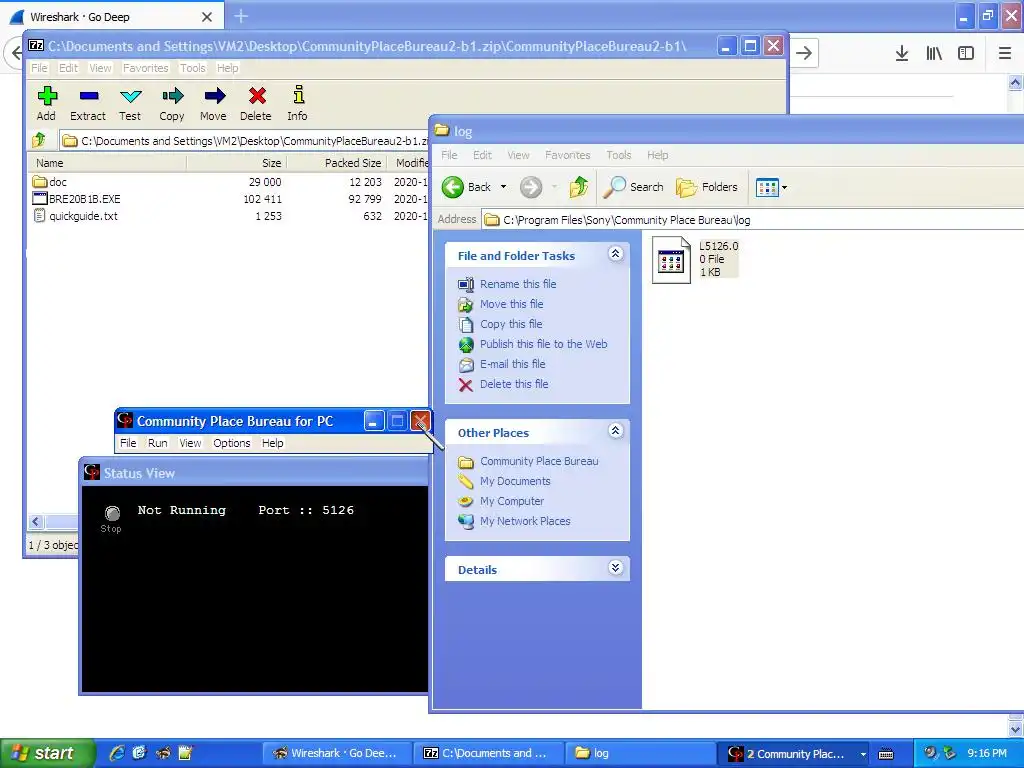The image size is (1024, 768).
Task: Toggle the Folders pane in log window
Action: pos(707,187)
